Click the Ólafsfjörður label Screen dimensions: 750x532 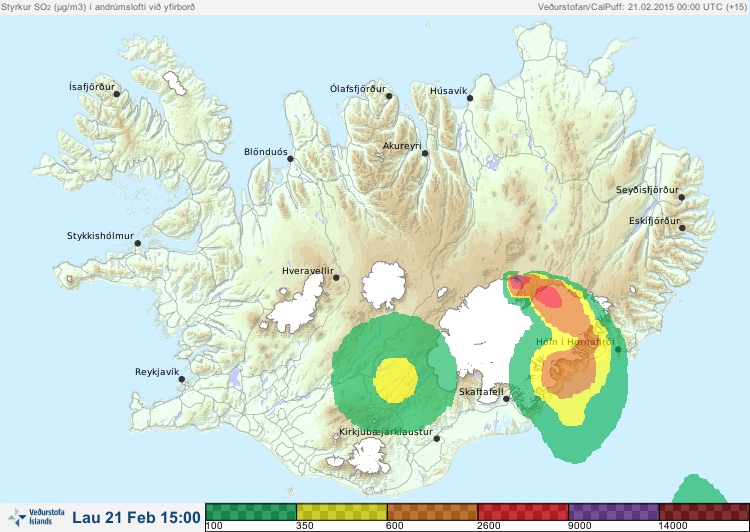coord(358,89)
